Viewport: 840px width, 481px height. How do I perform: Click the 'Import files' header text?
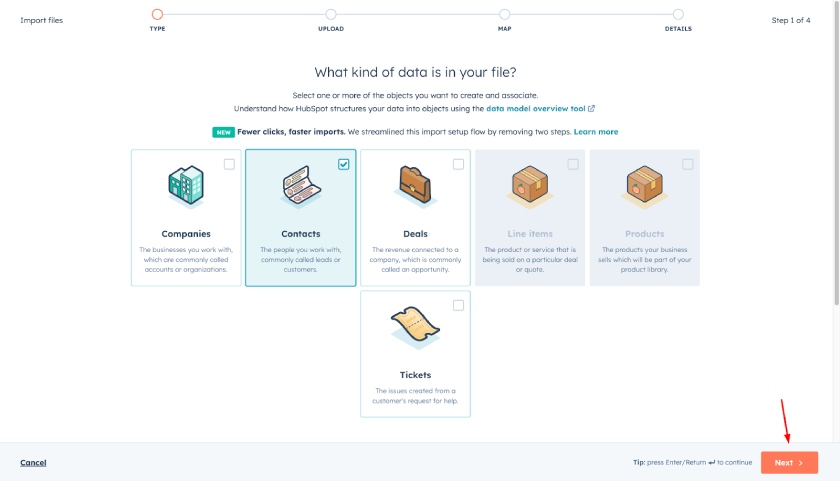tap(42, 20)
